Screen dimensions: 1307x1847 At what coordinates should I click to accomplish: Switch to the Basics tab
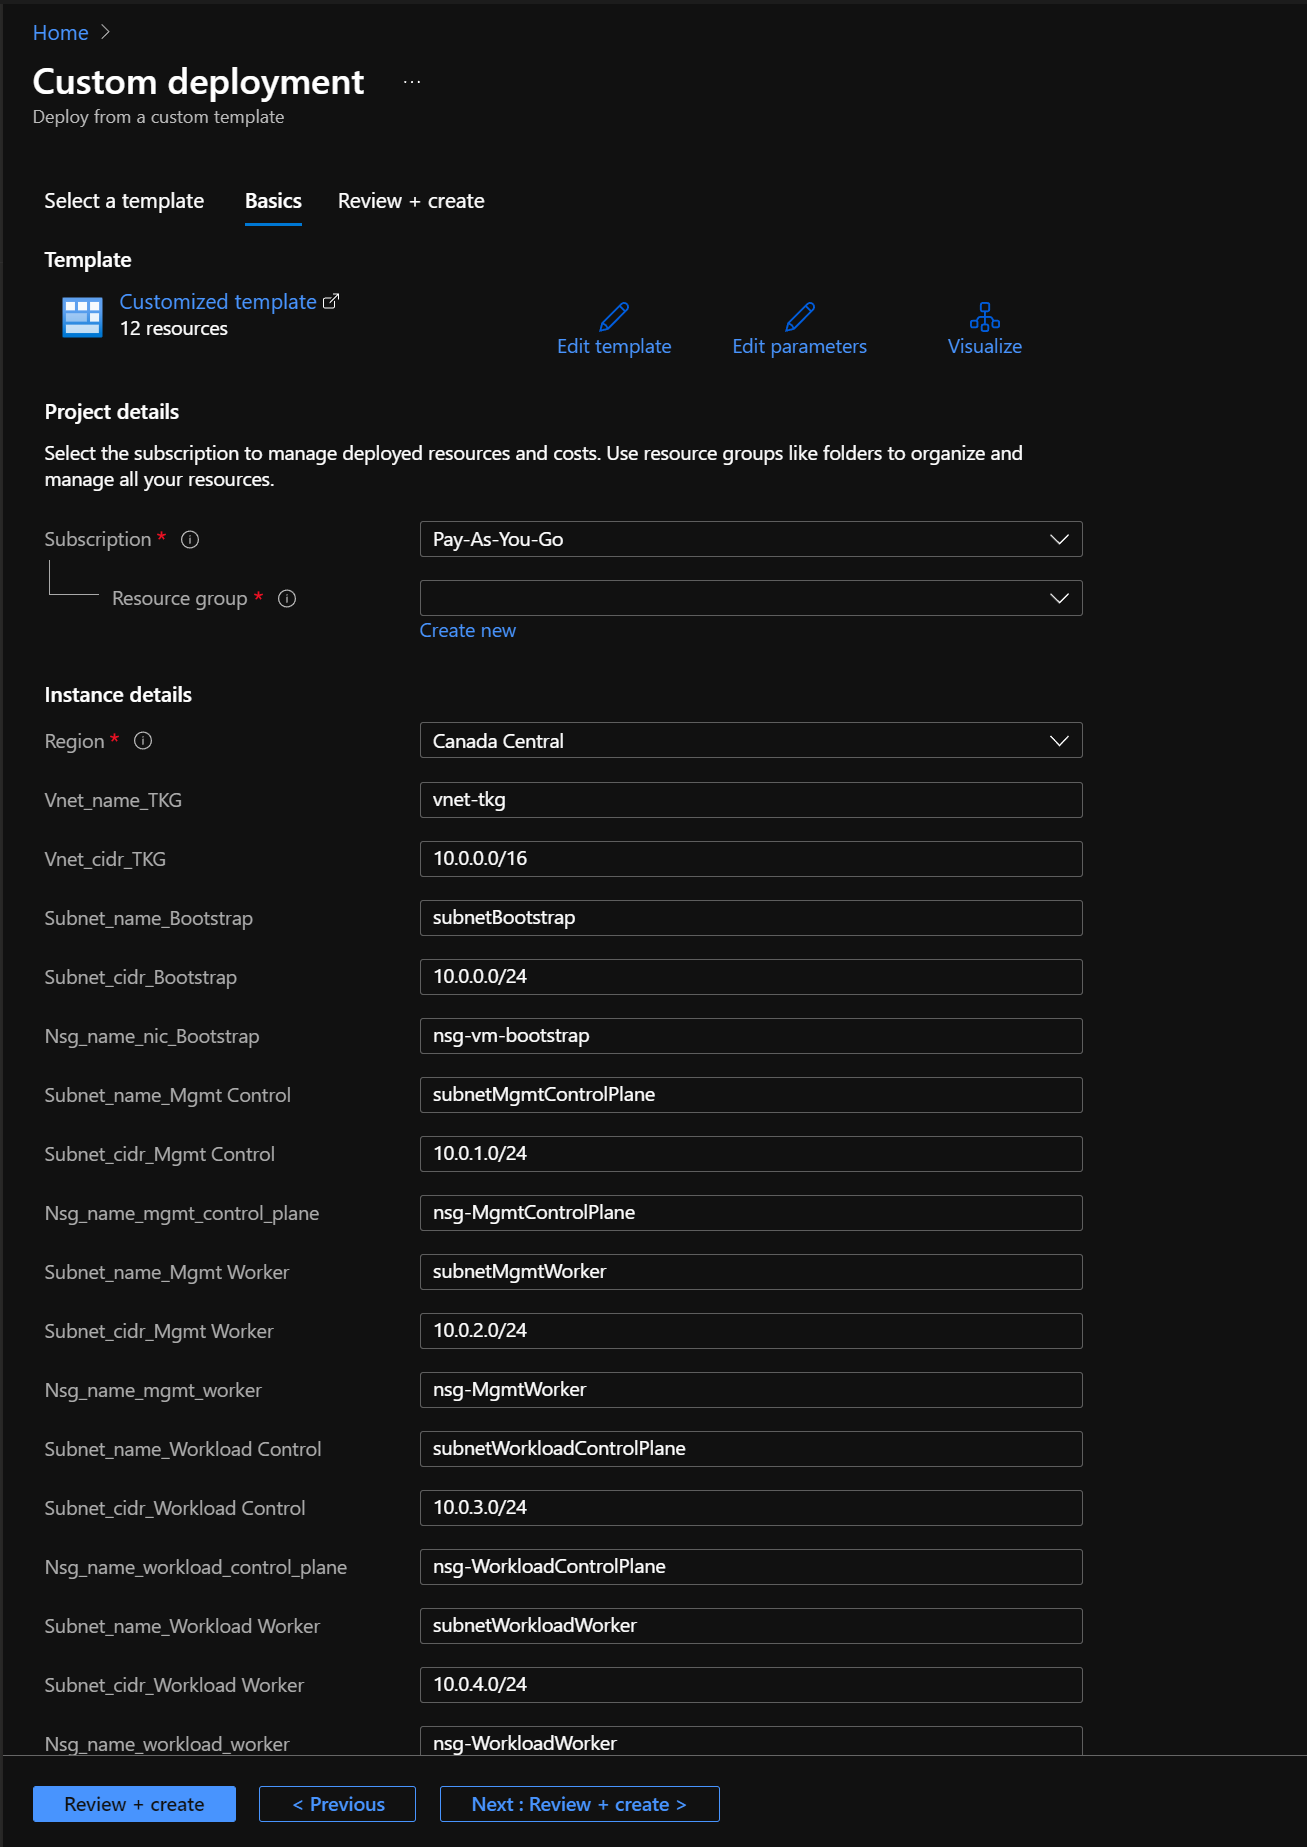(x=273, y=201)
